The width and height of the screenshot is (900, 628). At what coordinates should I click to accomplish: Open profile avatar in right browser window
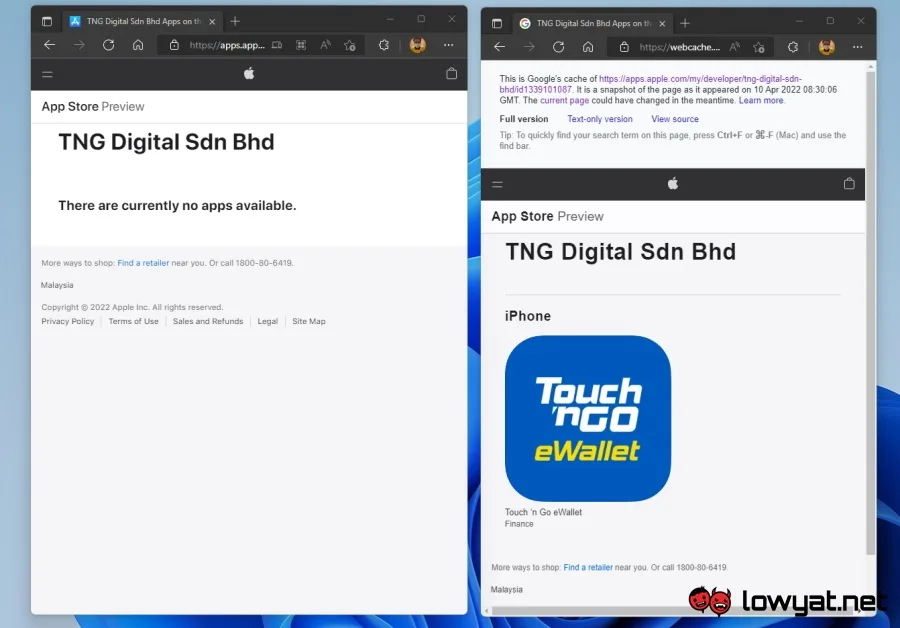tap(827, 47)
